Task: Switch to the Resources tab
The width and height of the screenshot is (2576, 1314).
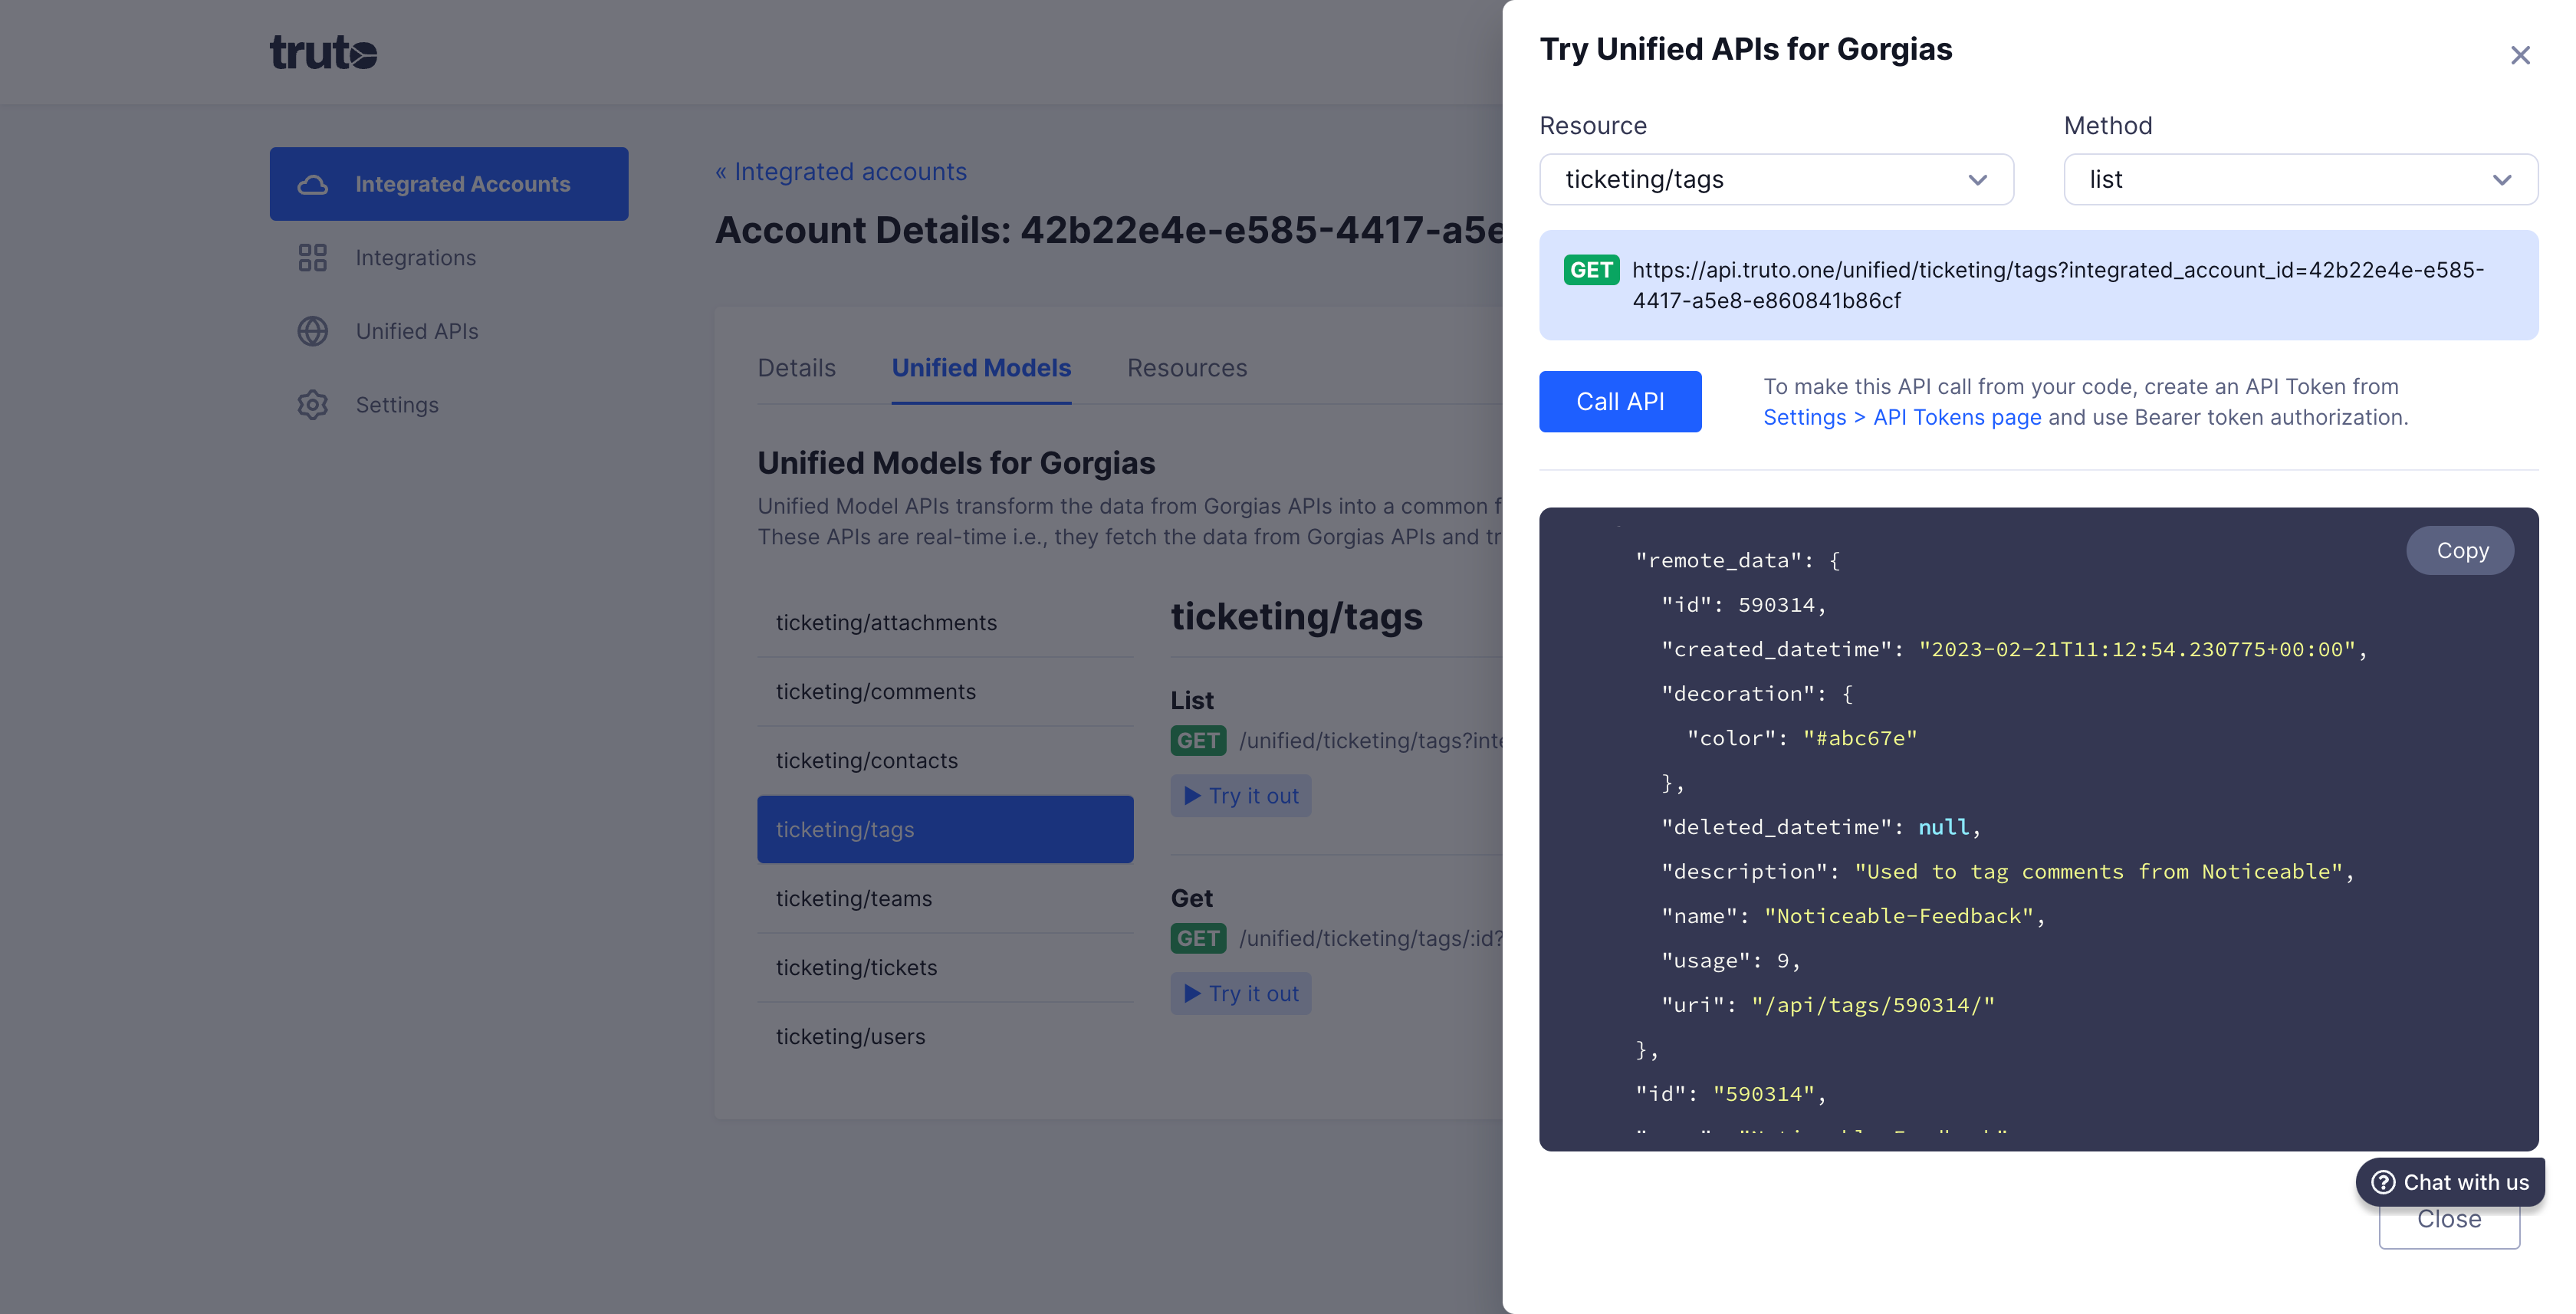Action: [1187, 367]
